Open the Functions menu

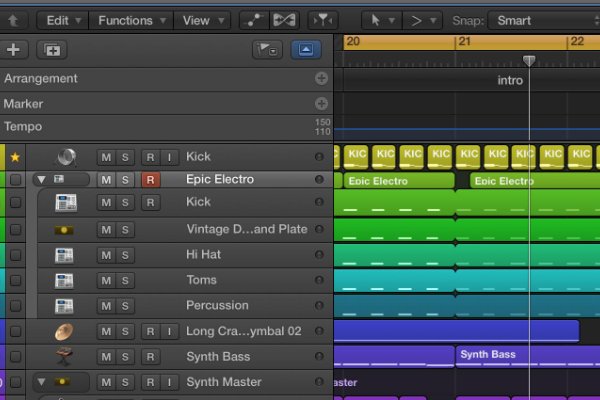pyautogui.click(x=130, y=20)
